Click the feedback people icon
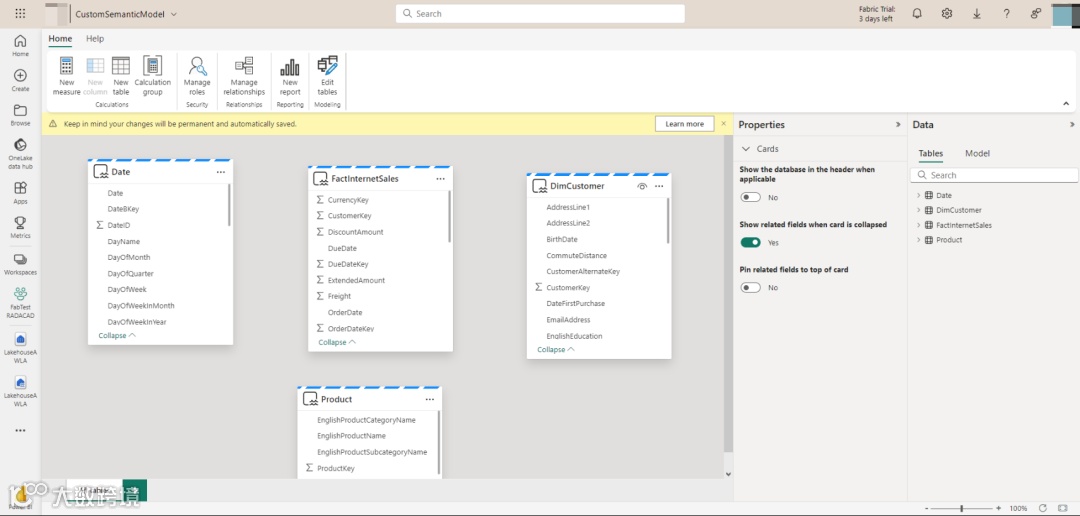Image resolution: width=1080 pixels, height=516 pixels. (x=1036, y=14)
